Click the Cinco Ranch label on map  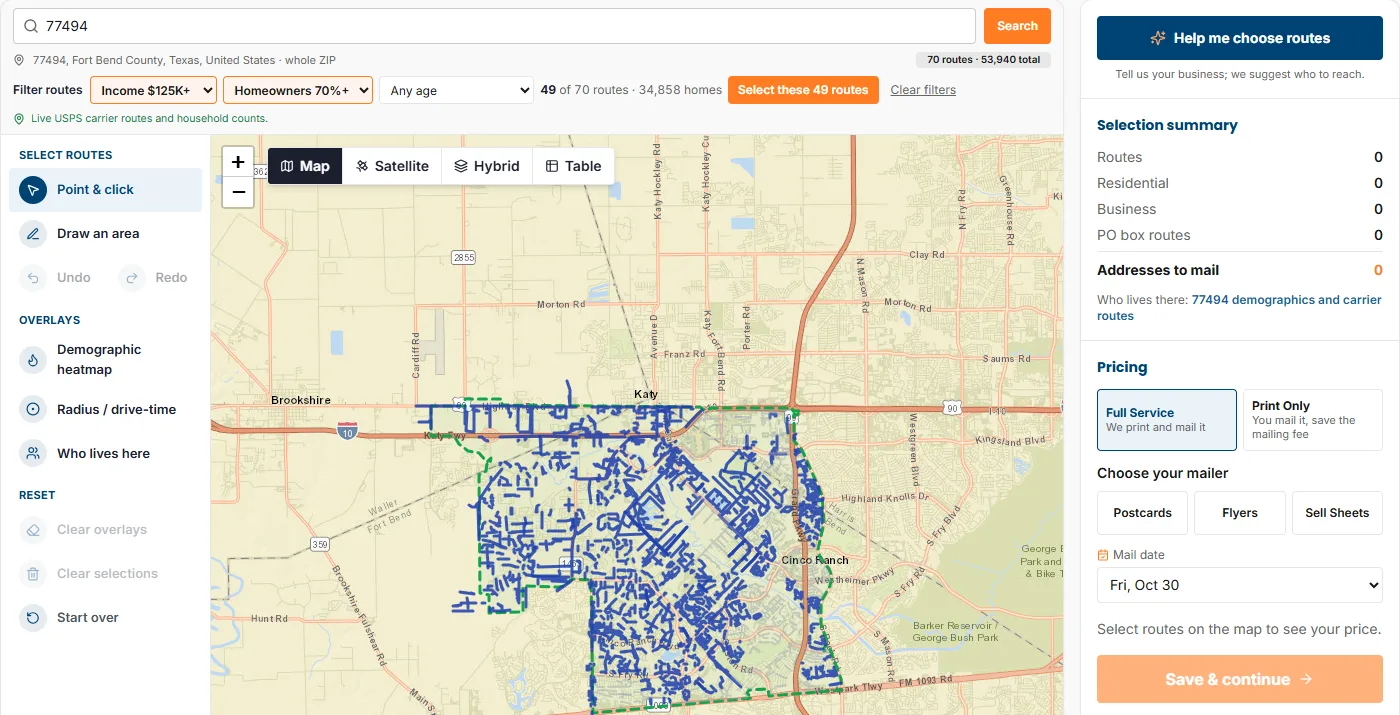[x=815, y=560]
